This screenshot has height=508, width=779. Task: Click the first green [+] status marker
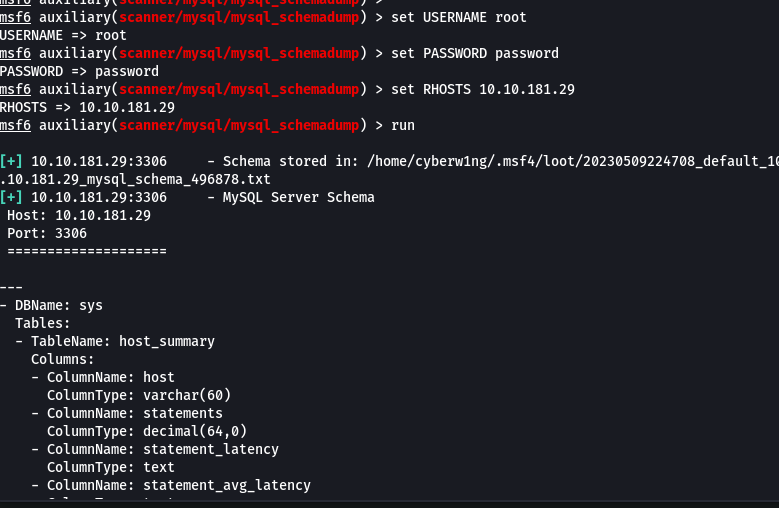[11, 161]
